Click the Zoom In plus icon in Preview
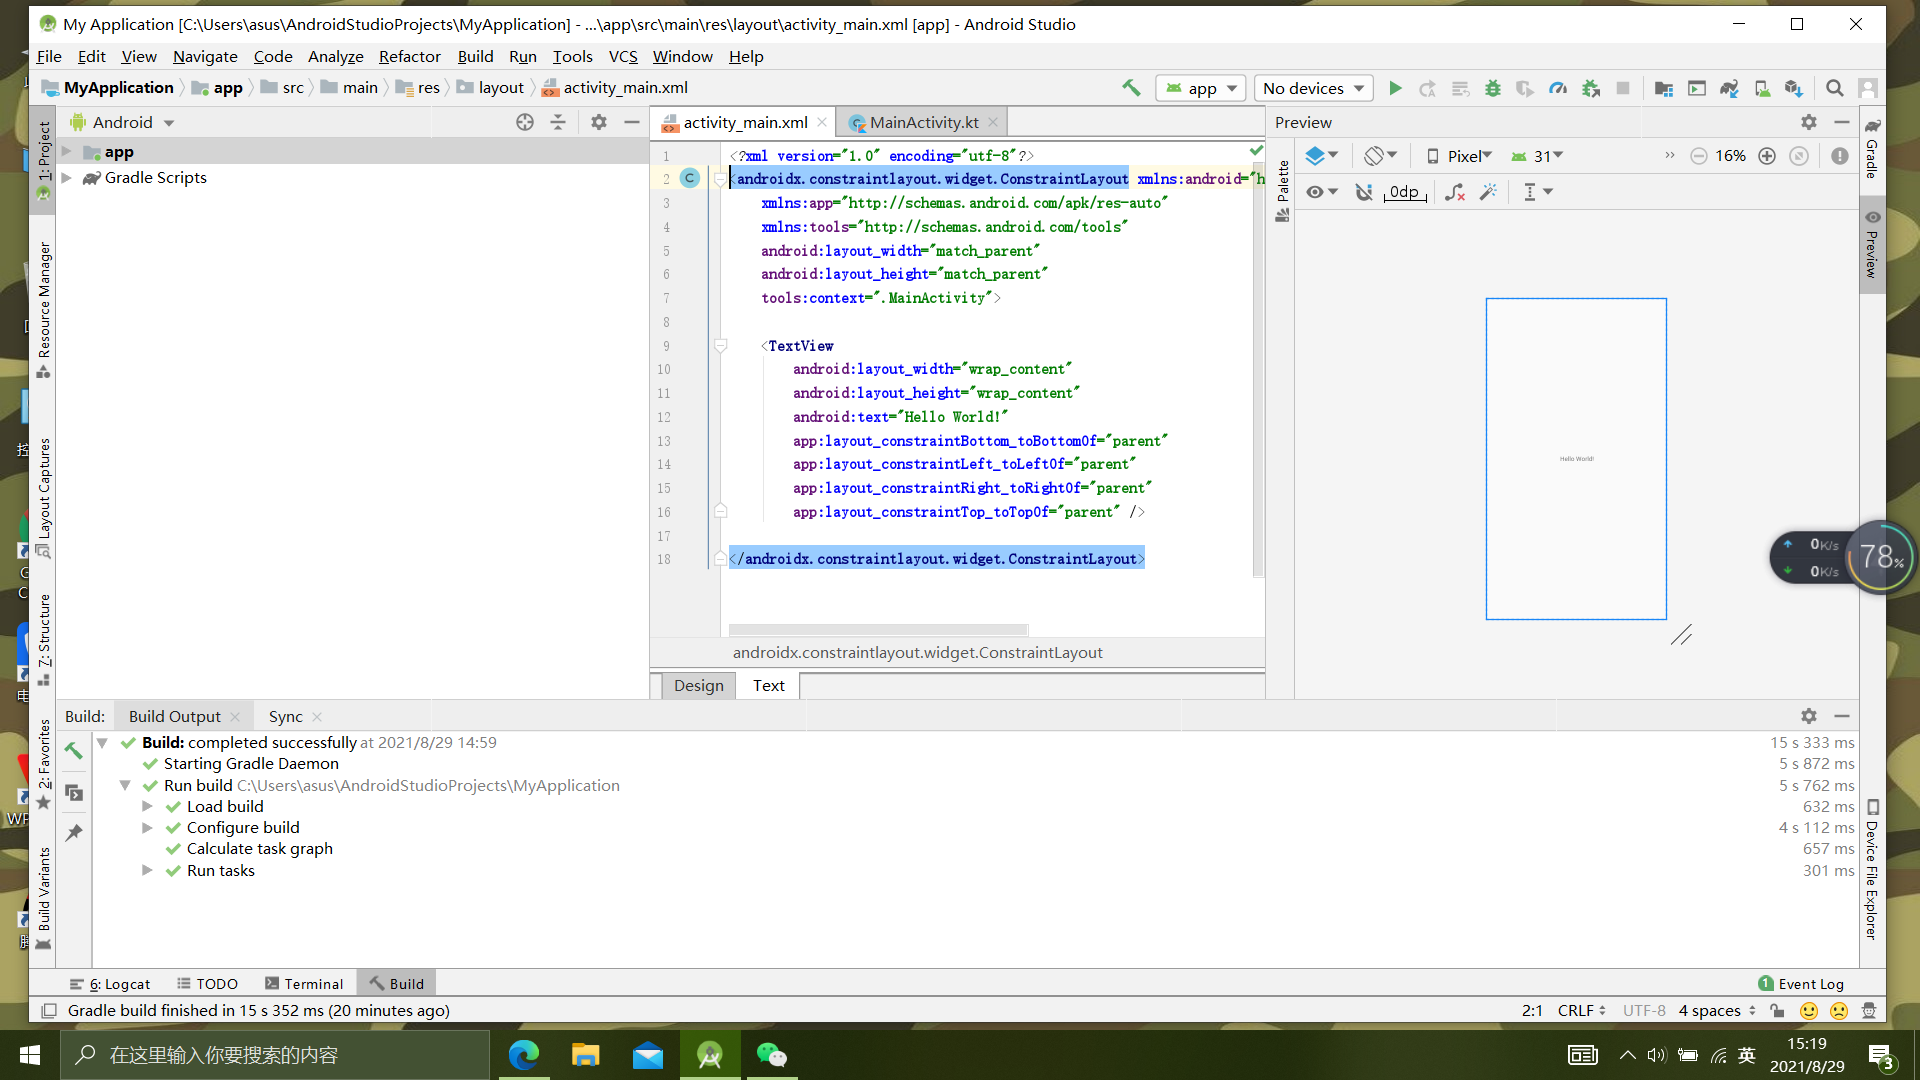This screenshot has width=1920, height=1080. [x=1767, y=156]
